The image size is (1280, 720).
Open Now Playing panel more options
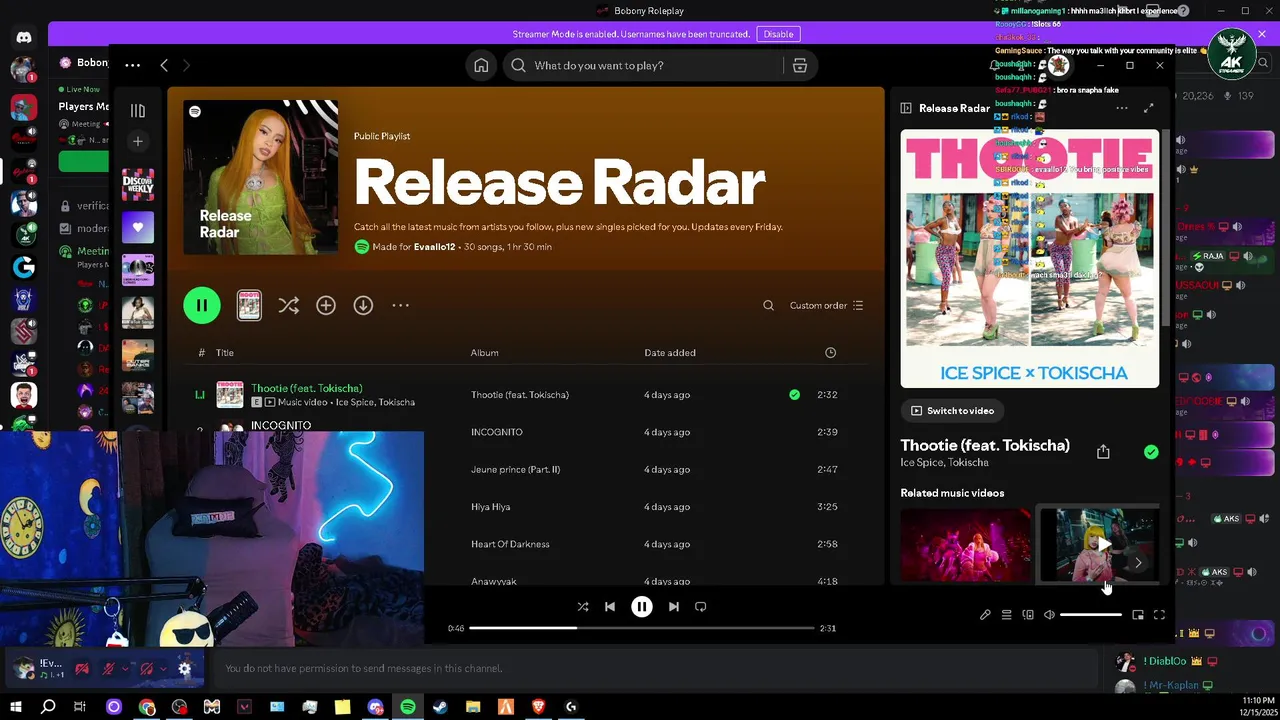(1122, 108)
